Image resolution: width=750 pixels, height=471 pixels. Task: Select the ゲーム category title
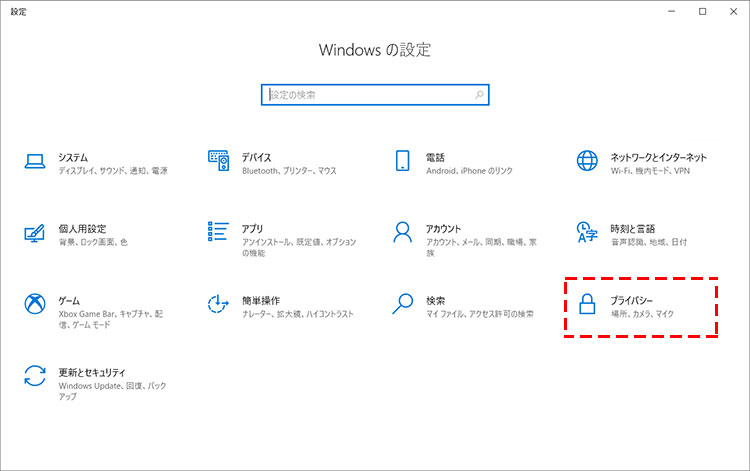[69, 301]
